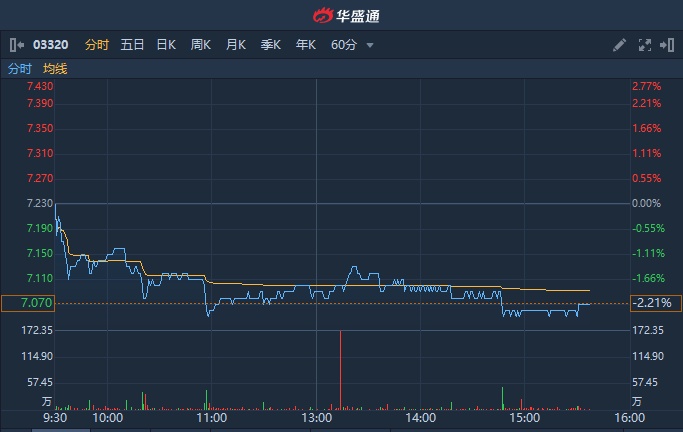Click the 9:30 time axis label

[55, 418]
